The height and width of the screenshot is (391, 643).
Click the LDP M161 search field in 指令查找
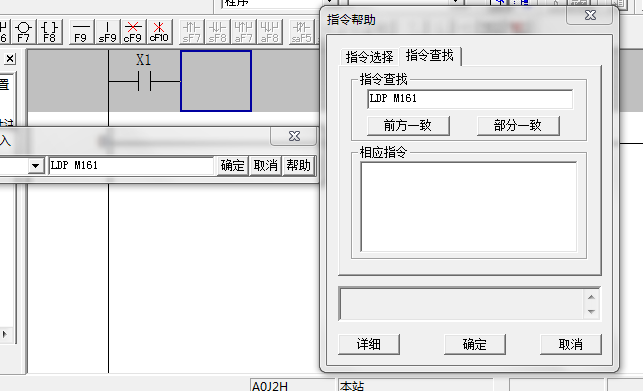(470, 99)
